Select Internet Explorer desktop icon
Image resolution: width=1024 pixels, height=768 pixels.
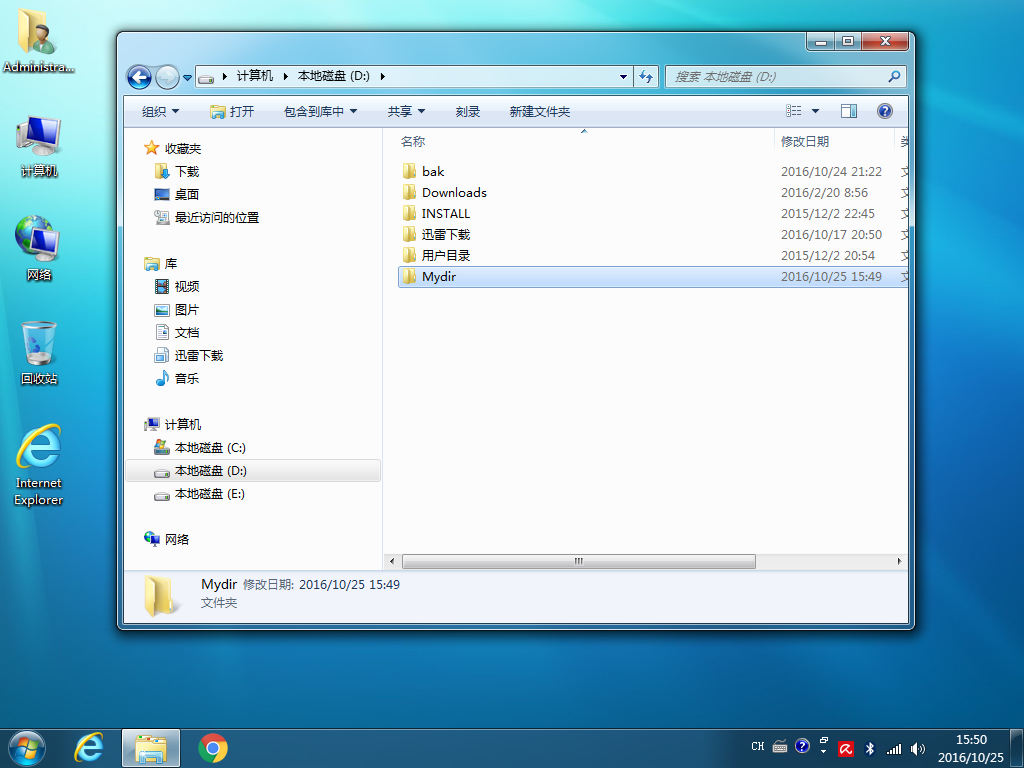39,465
